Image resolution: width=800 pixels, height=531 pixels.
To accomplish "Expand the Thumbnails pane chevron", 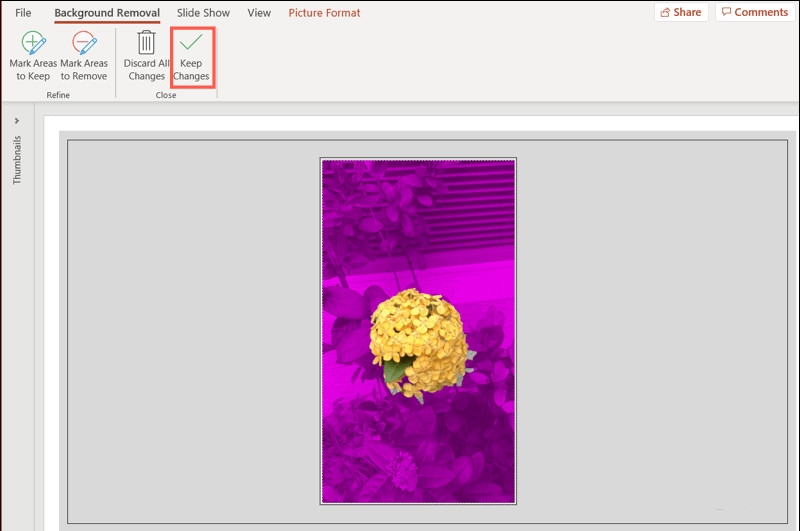I will pos(17,121).
